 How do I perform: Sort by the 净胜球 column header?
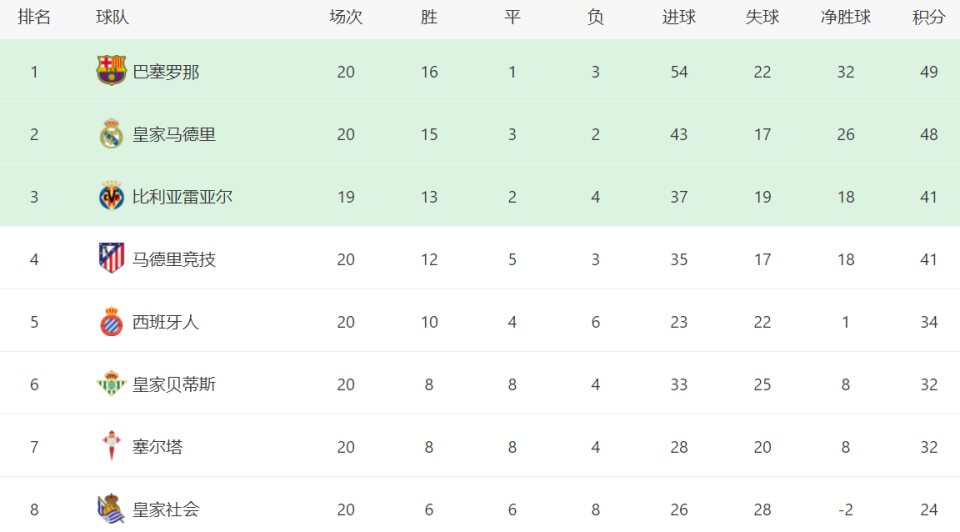pyautogui.click(x=846, y=17)
